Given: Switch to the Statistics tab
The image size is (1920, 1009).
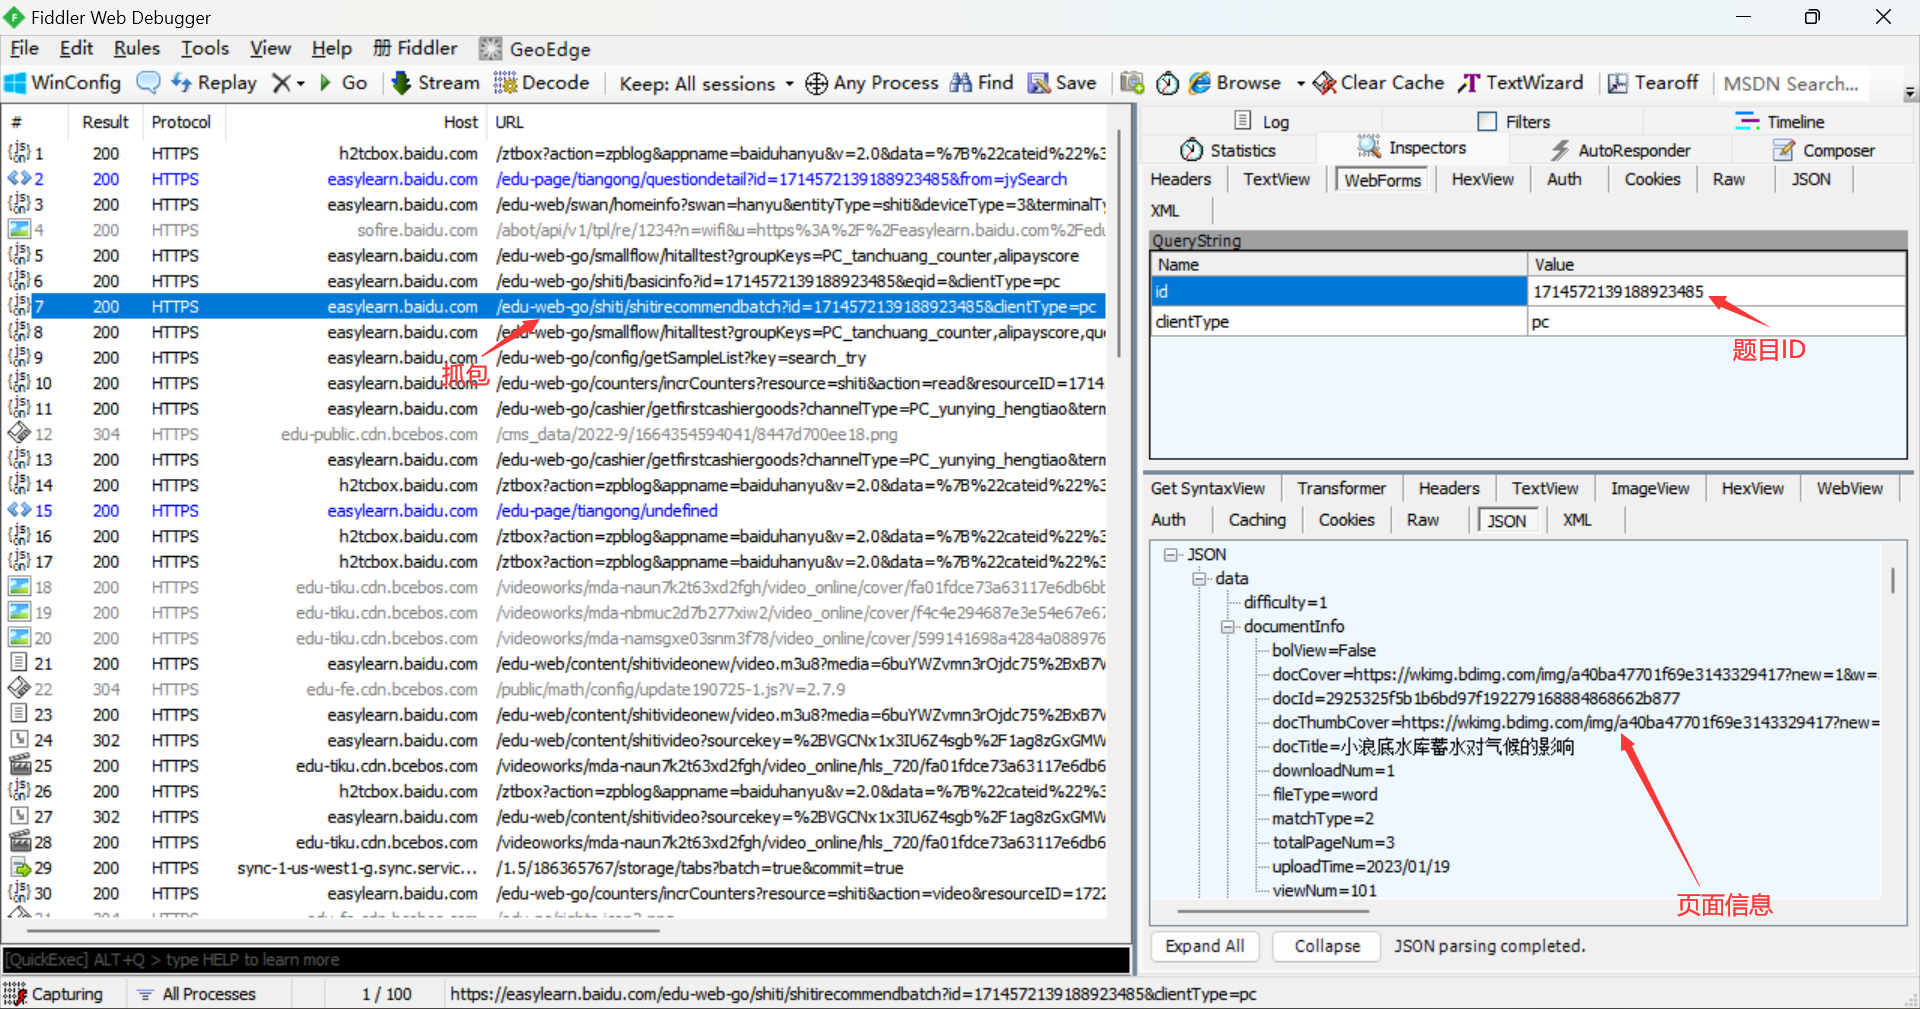Looking at the screenshot, I should pyautogui.click(x=1228, y=150).
